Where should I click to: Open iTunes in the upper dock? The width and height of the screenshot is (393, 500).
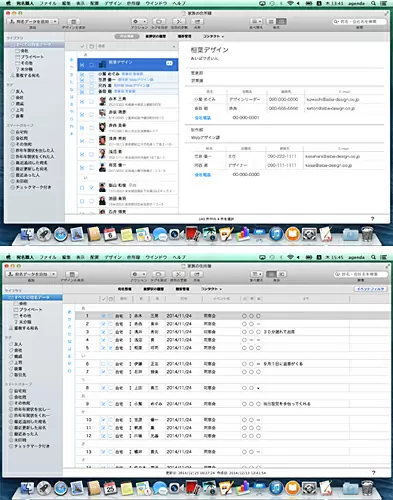[x=276, y=235]
